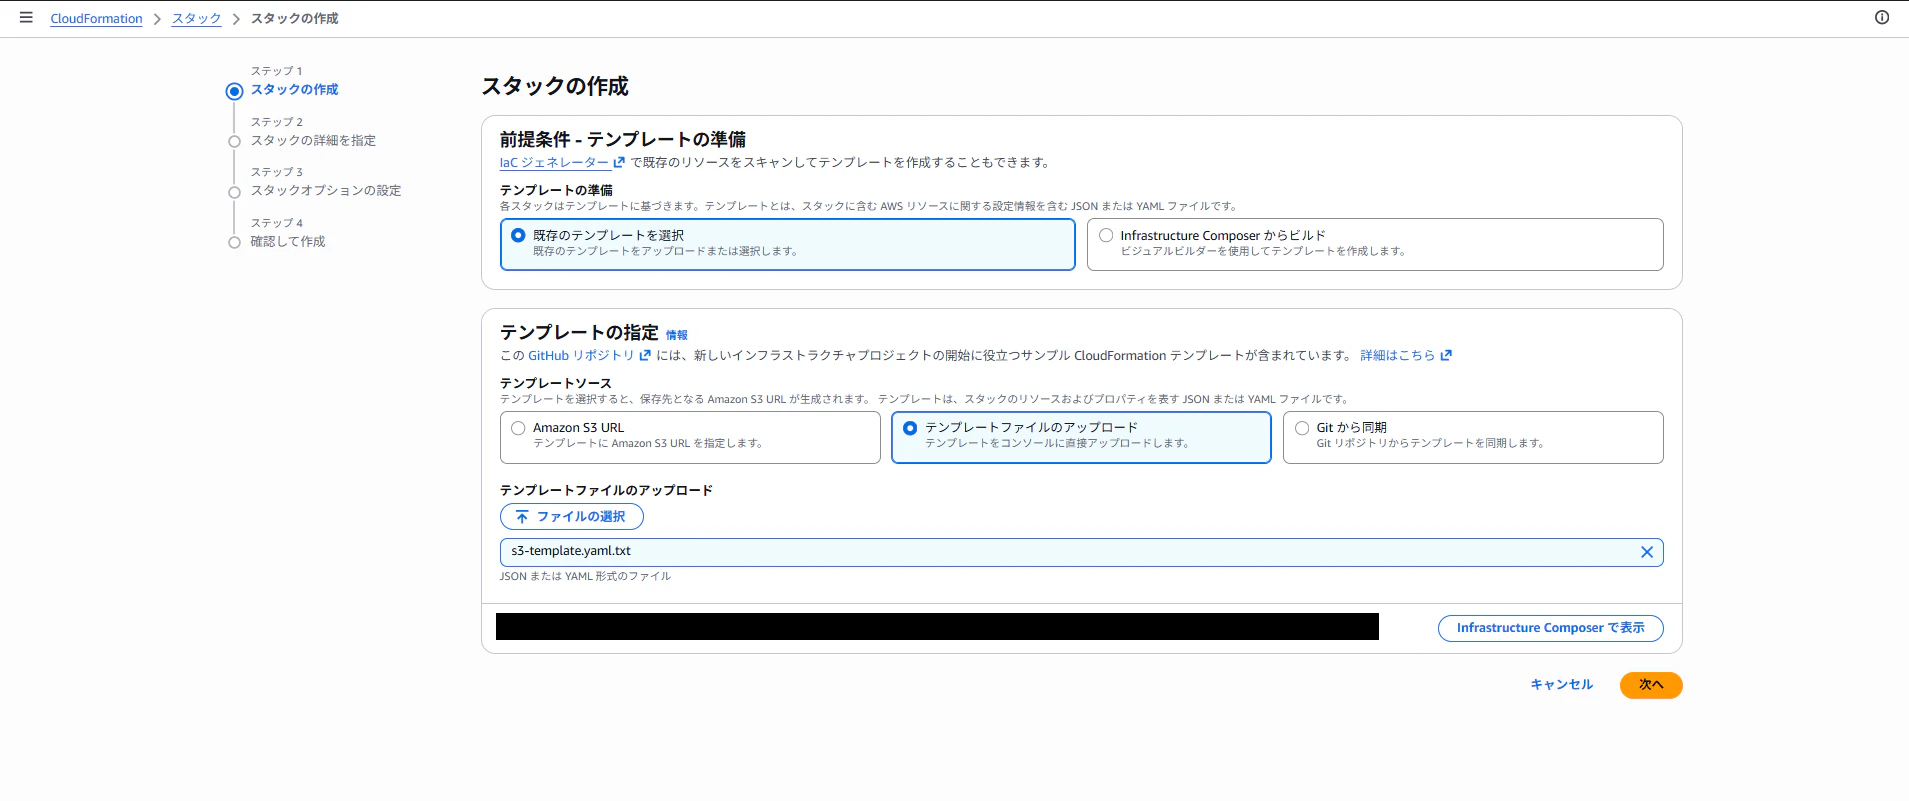Click the テンプレートファイルのアップロード section label

click(x=606, y=490)
